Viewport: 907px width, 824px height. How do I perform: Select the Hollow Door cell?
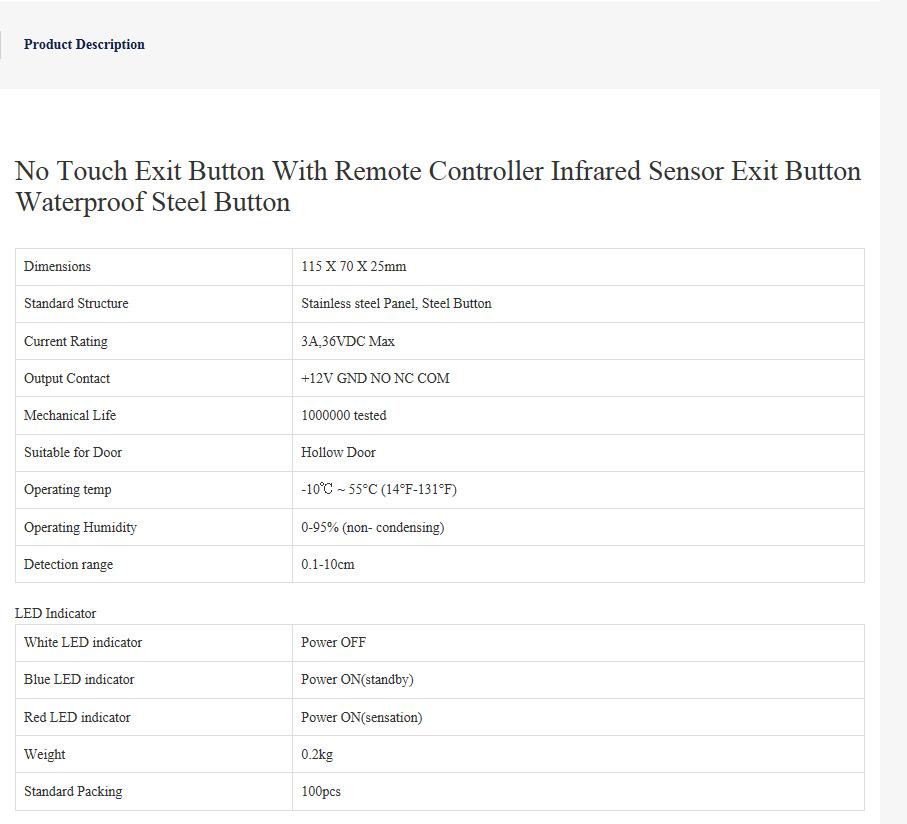[x=338, y=453]
